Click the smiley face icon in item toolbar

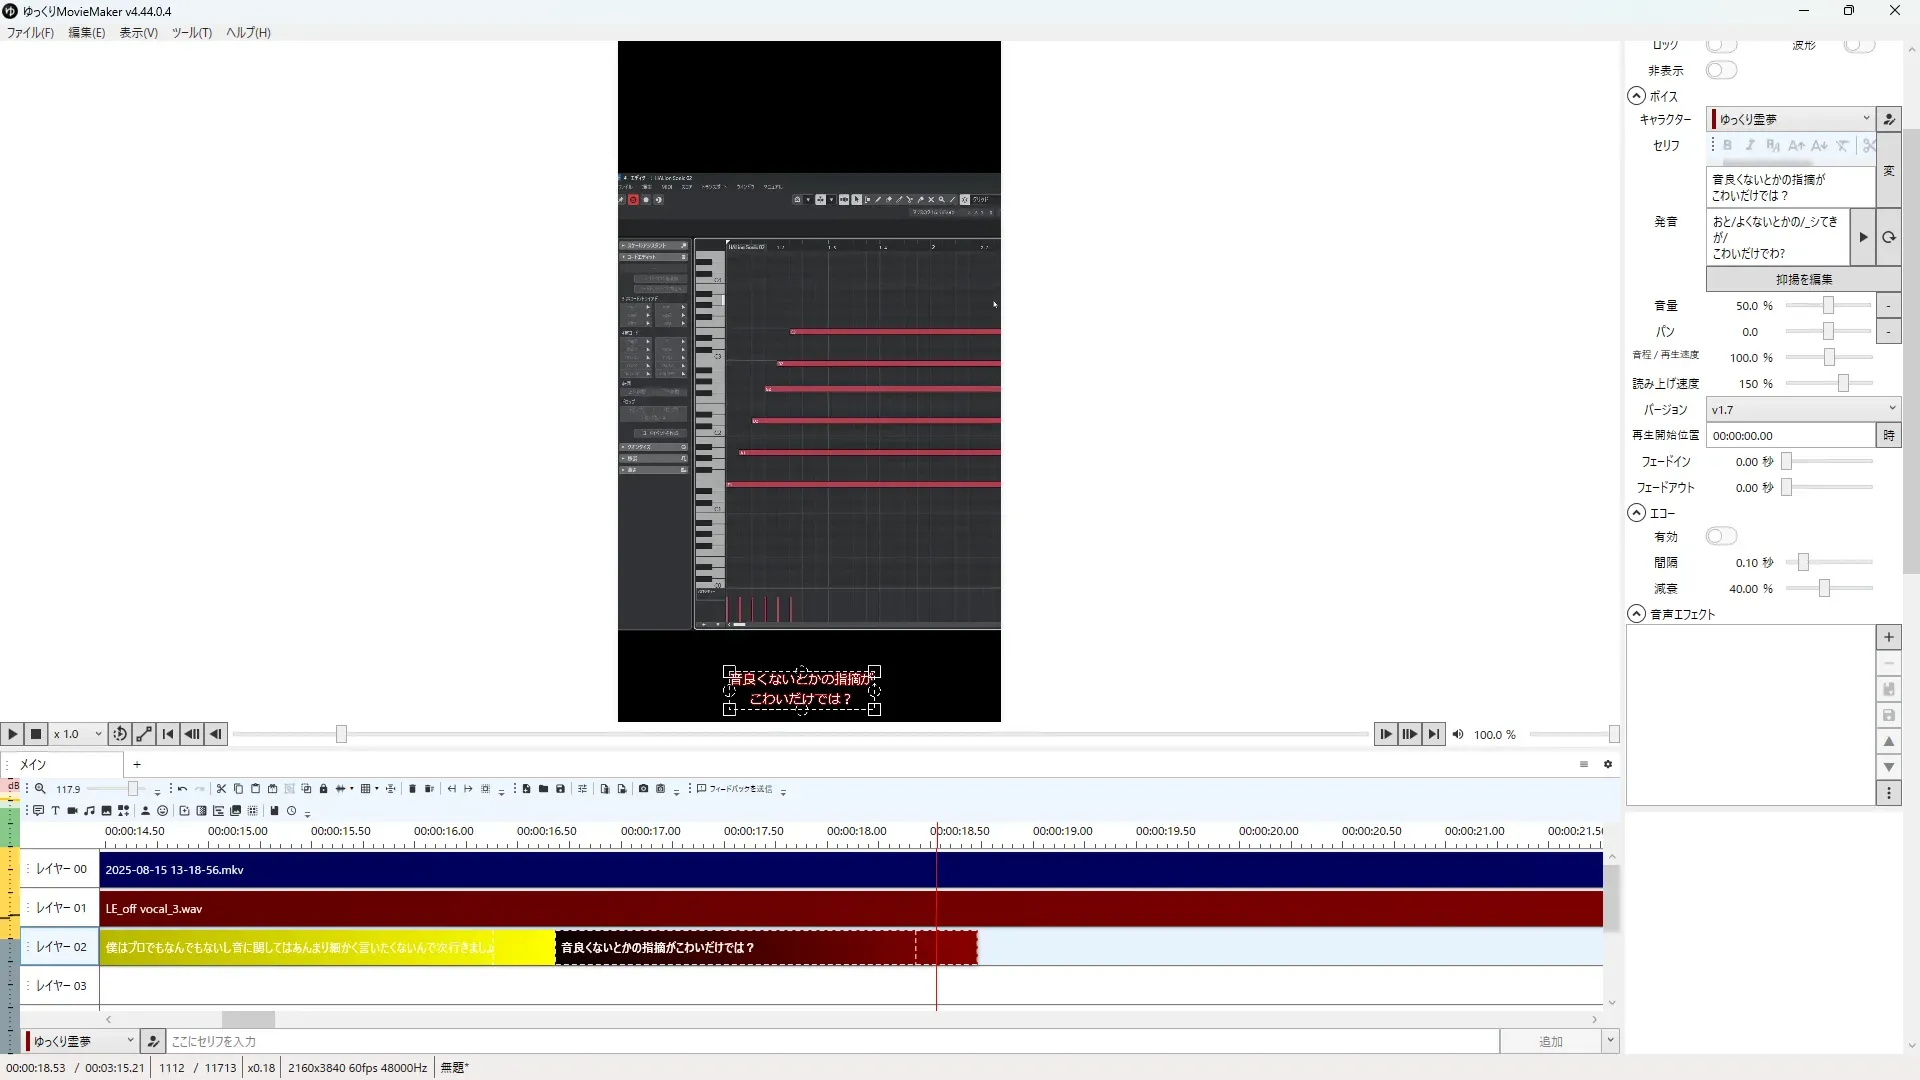click(x=162, y=811)
